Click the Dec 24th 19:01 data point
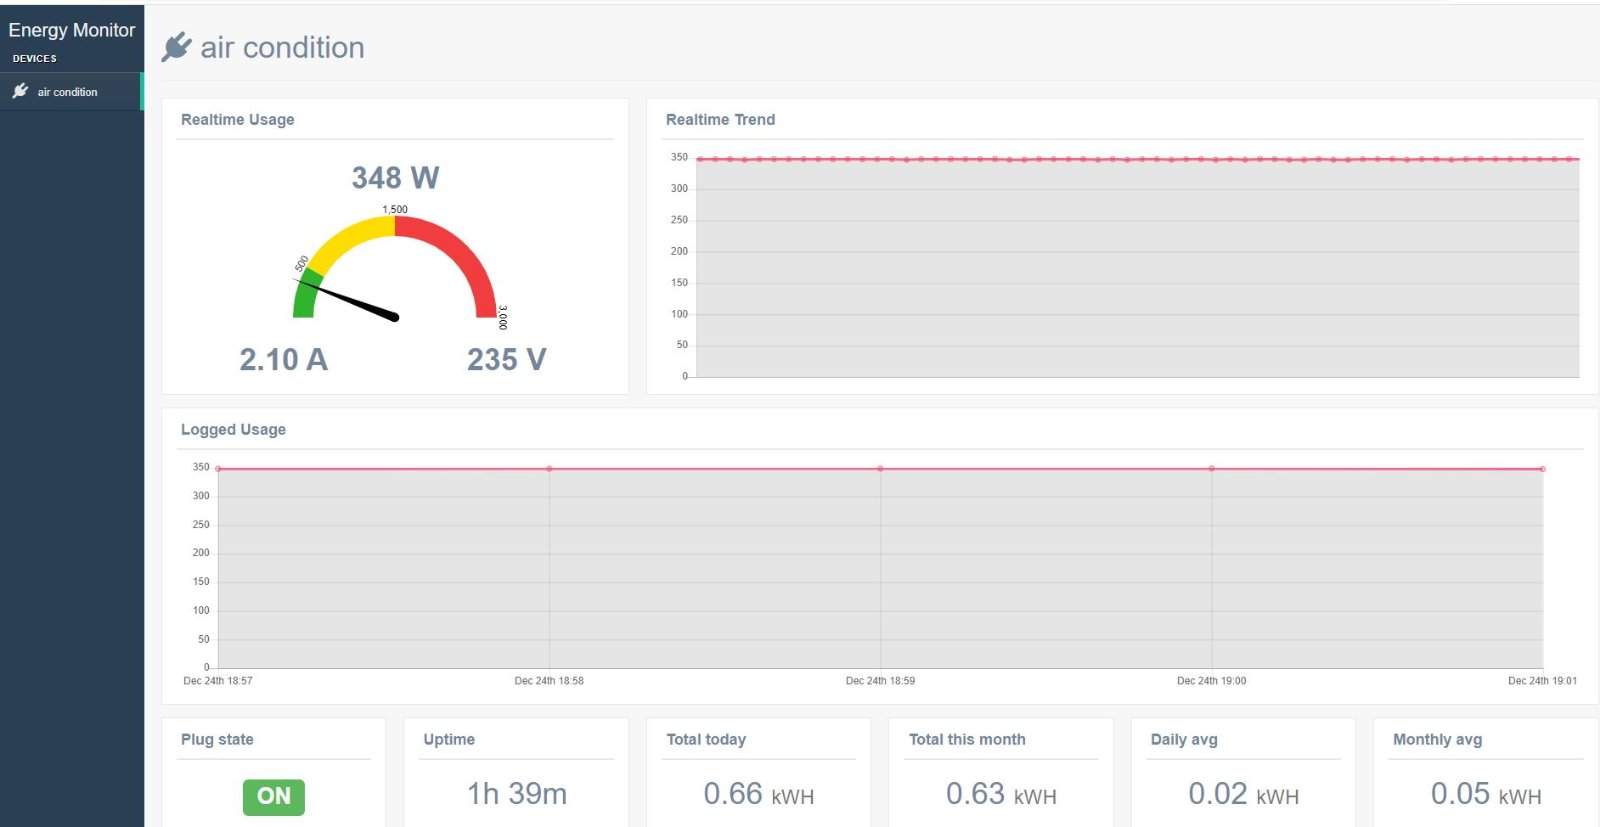 pos(1543,469)
